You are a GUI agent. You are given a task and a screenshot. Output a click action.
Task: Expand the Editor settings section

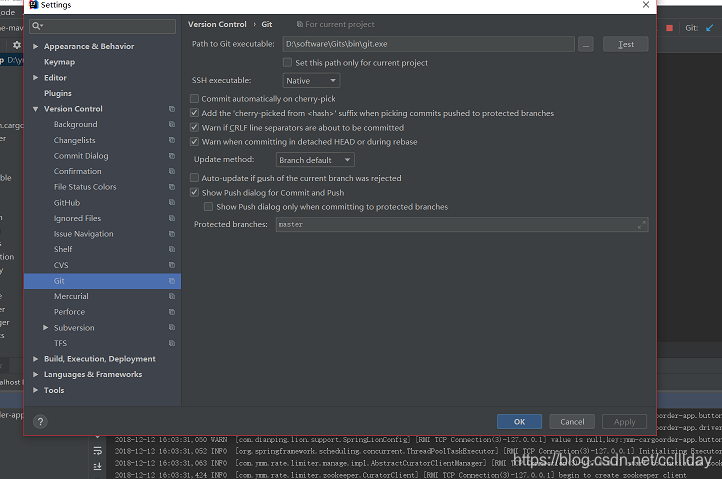35,77
